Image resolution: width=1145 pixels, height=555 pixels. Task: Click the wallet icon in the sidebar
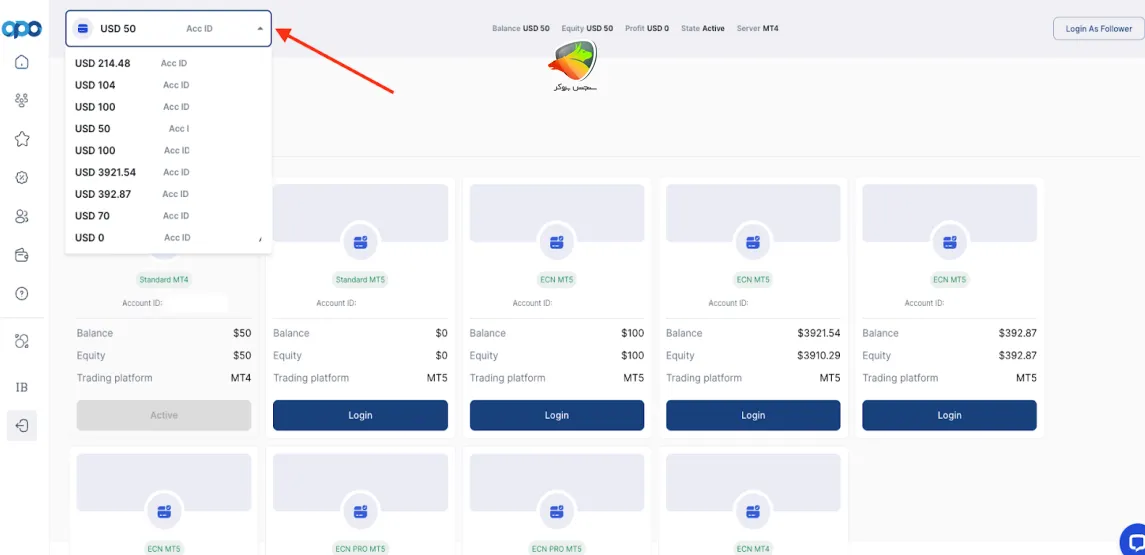click(x=22, y=255)
